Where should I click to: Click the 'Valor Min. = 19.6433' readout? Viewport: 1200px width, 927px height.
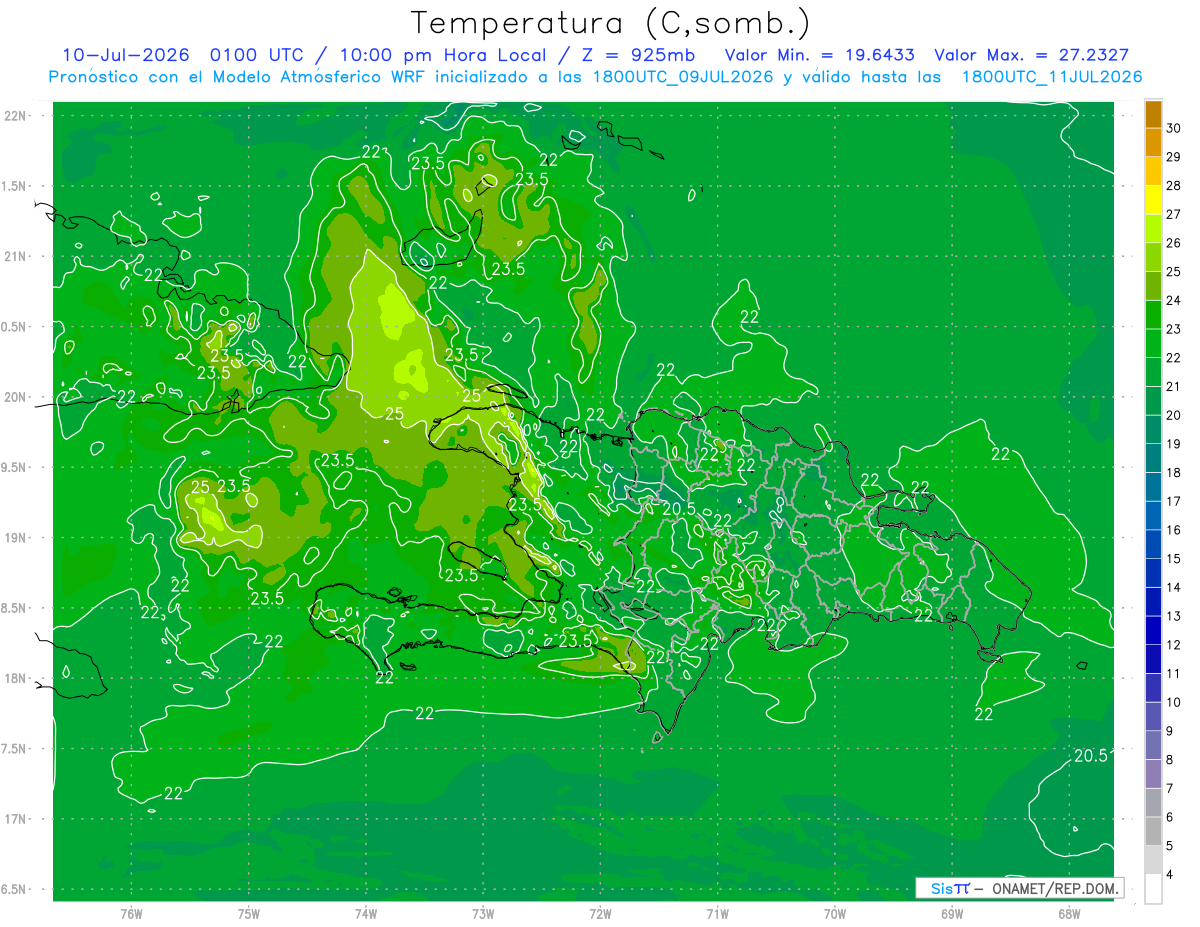819,55
